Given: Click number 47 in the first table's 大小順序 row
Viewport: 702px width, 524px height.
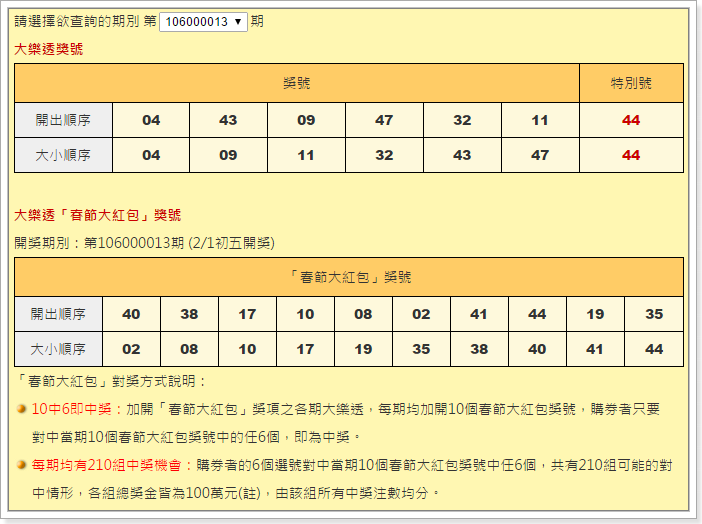Looking at the screenshot, I should click(540, 155).
